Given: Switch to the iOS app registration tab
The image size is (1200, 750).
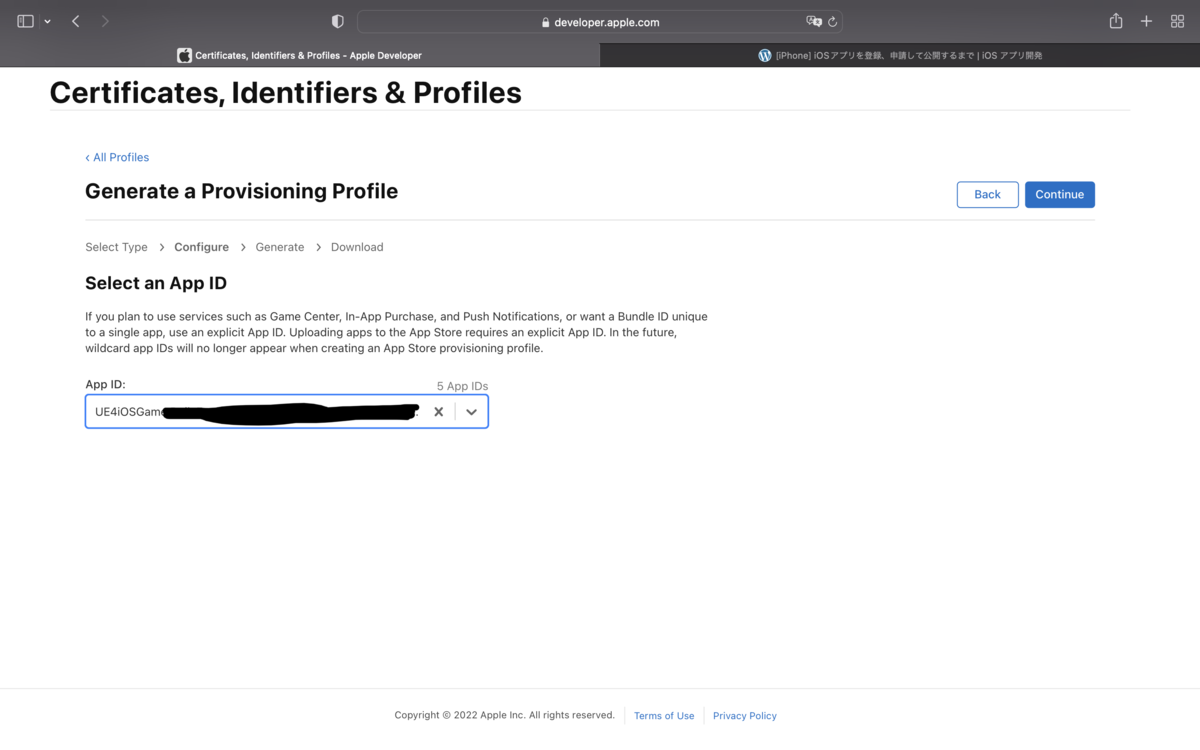Looking at the screenshot, I should [900, 55].
